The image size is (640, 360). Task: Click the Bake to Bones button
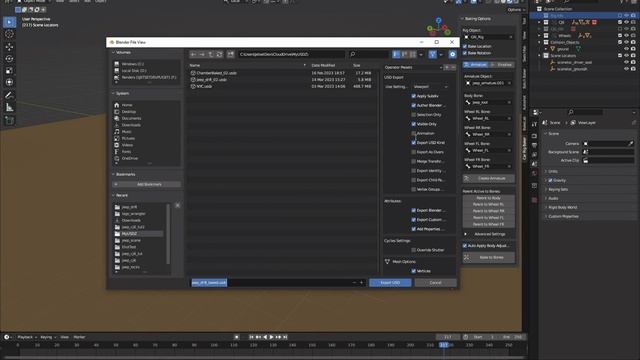[x=489, y=257]
